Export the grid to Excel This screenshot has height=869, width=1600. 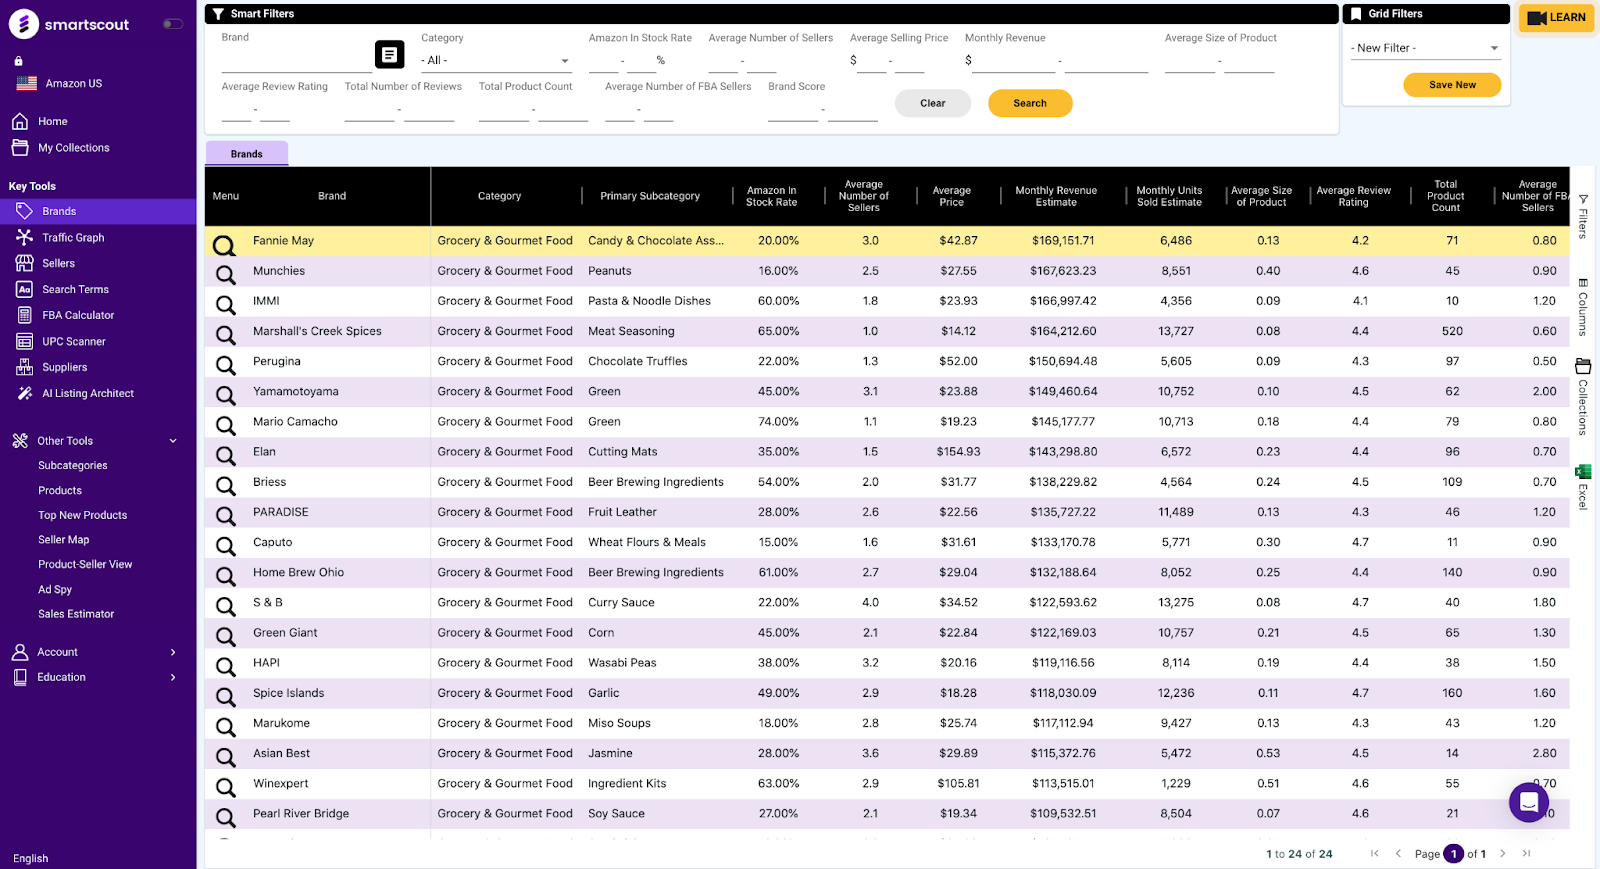[x=1583, y=485]
